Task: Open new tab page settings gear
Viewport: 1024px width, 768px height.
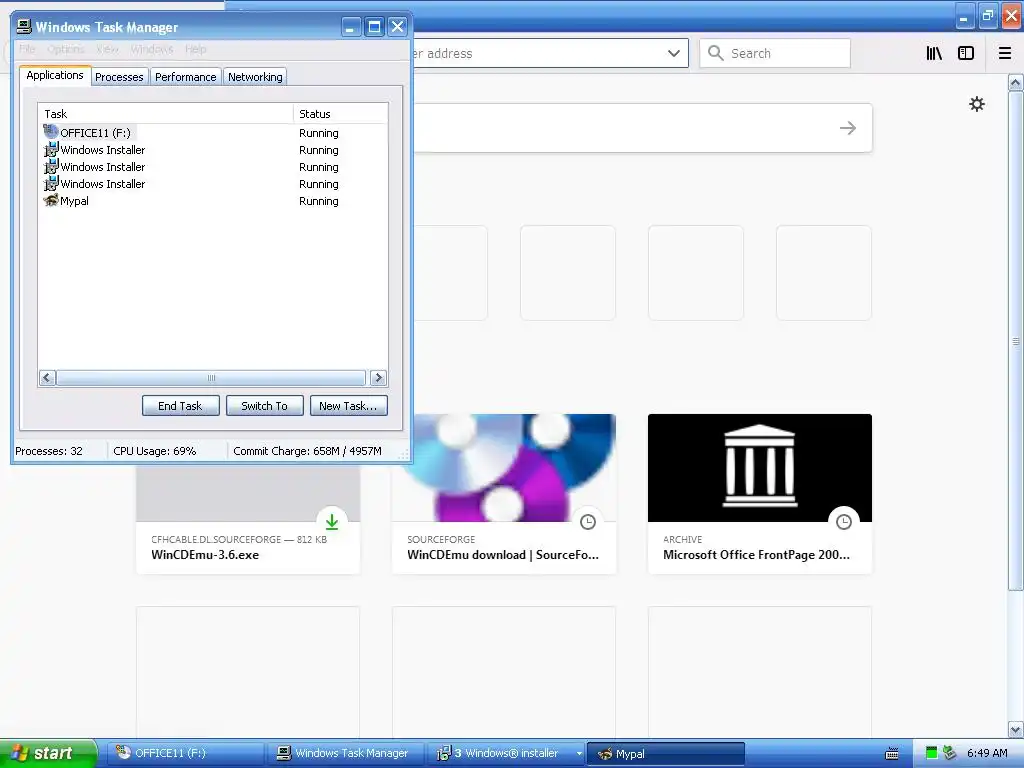Action: 977,104
